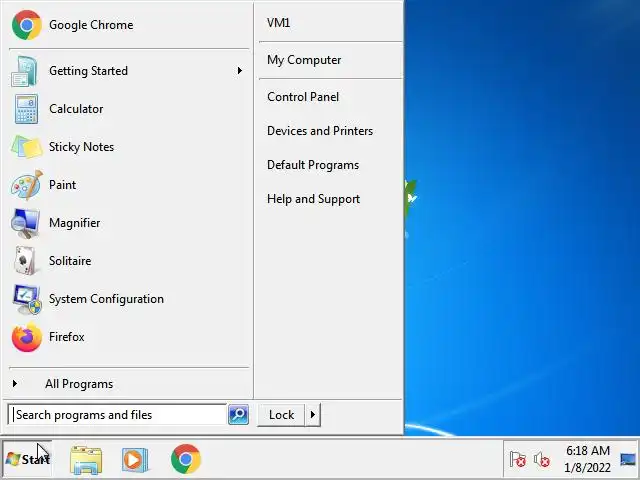The width and height of the screenshot is (640, 480).
Task: Expand Getting Started submenu arrow
Action: click(x=240, y=71)
